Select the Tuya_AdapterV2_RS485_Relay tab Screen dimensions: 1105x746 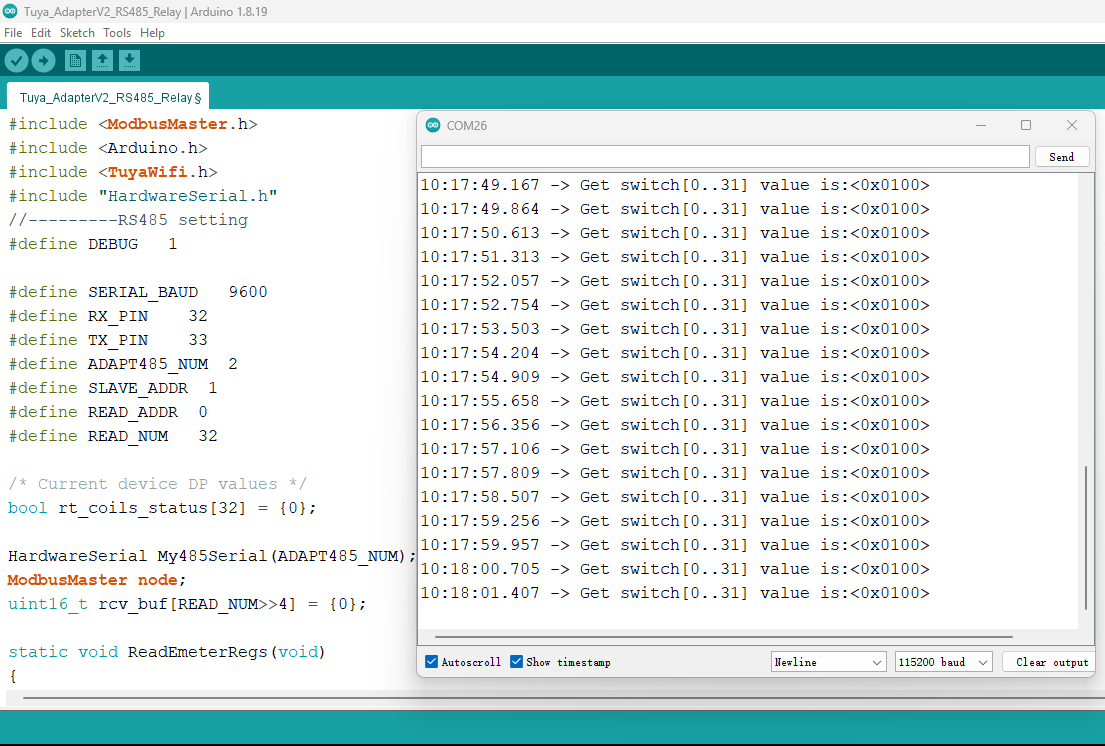(109, 98)
